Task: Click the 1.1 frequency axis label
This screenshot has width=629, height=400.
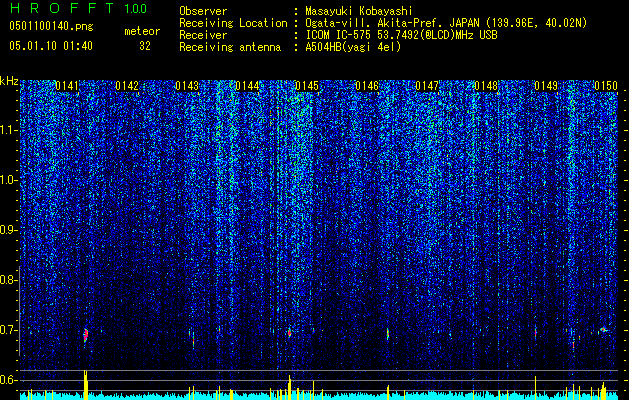Action: [x=9, y=130]
